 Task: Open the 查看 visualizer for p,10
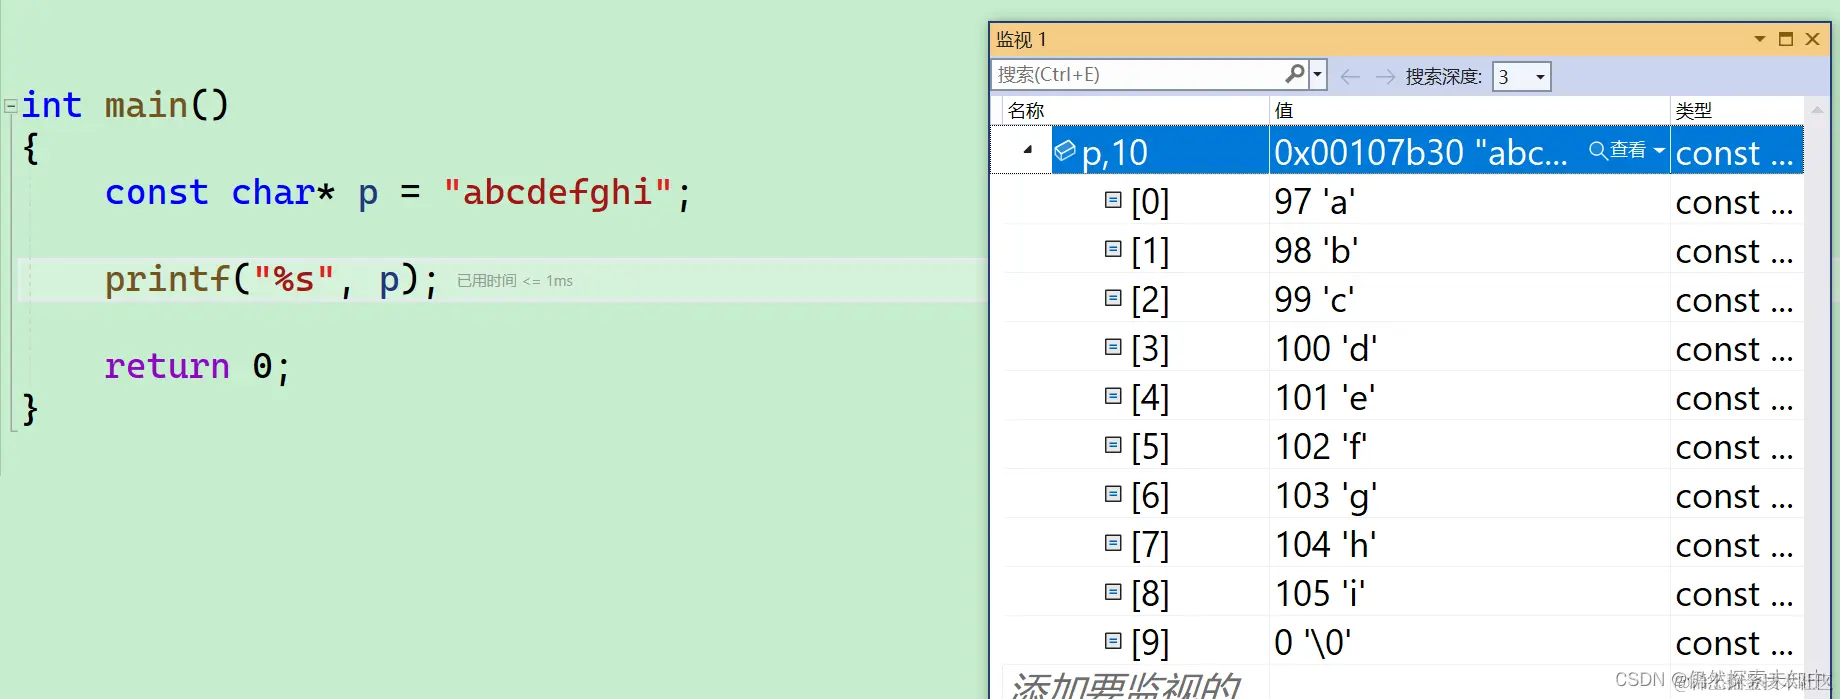[1618, 151]
